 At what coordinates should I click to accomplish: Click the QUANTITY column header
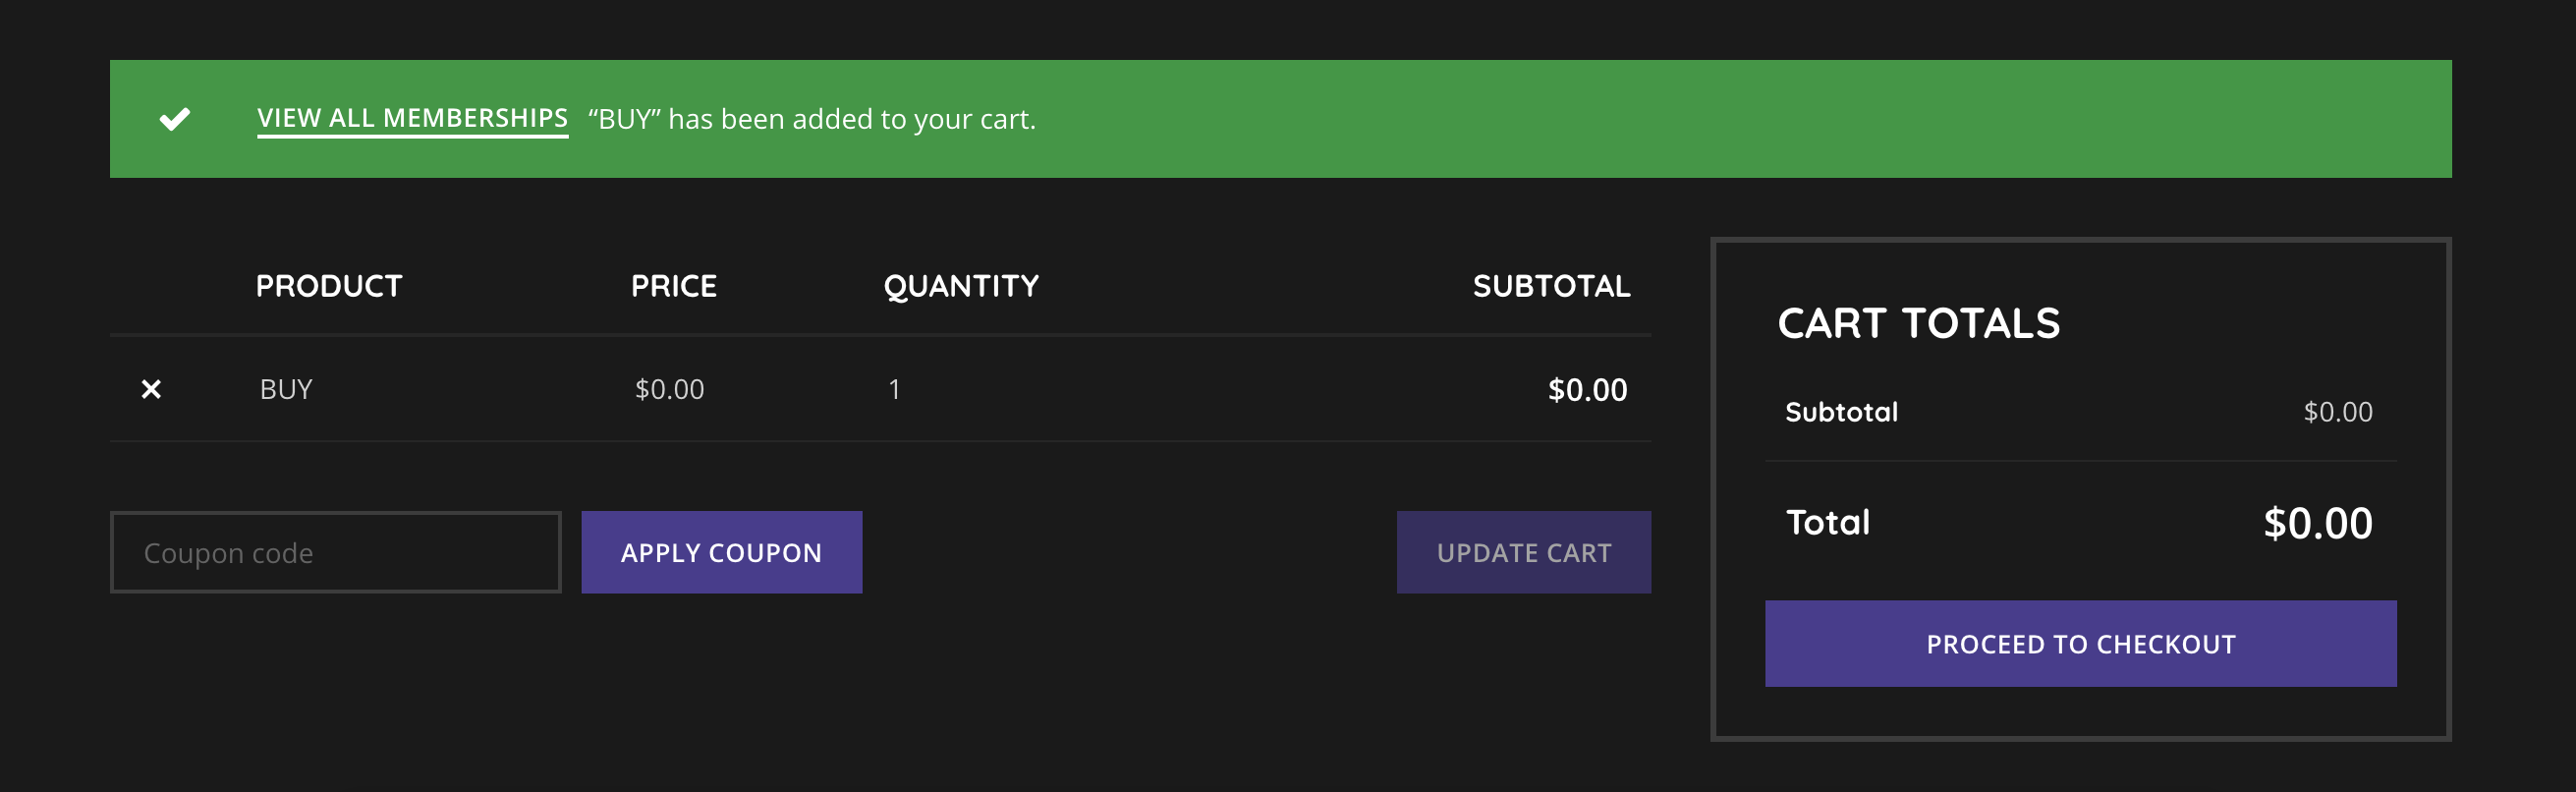pyautogui.click(x=961, y=286)
